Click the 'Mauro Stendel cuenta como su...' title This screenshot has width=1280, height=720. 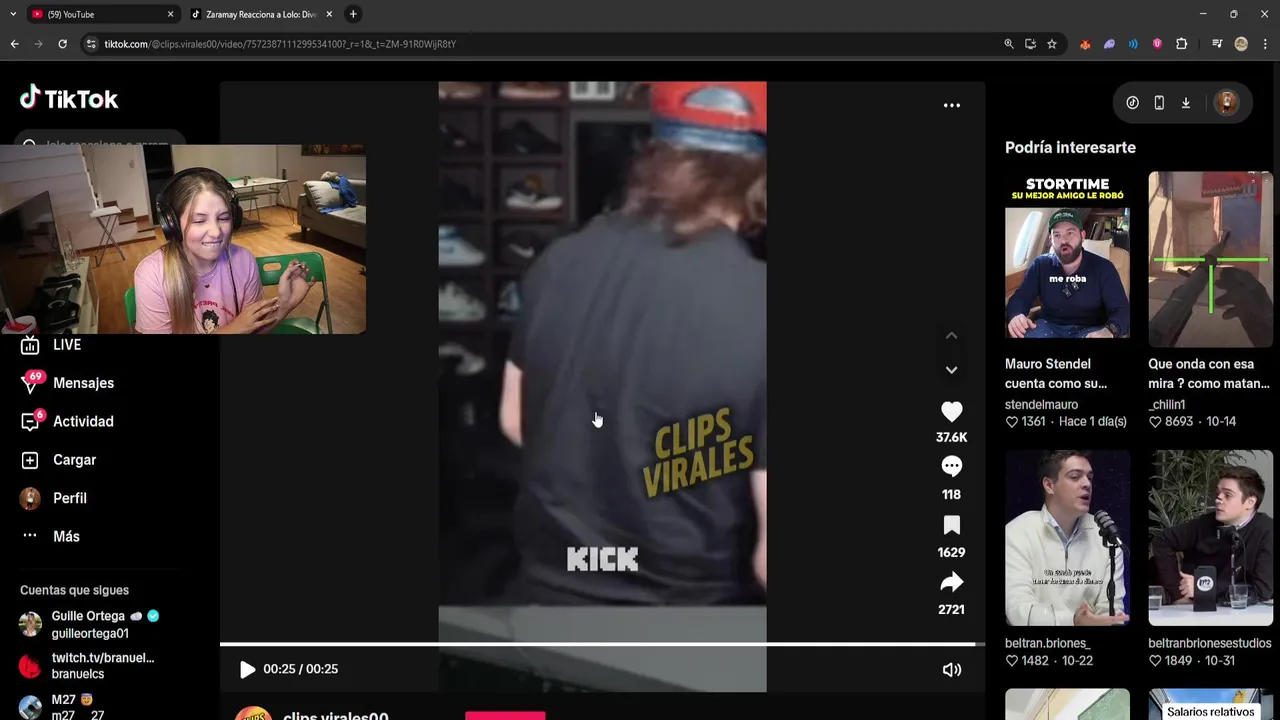(1056, 373)
